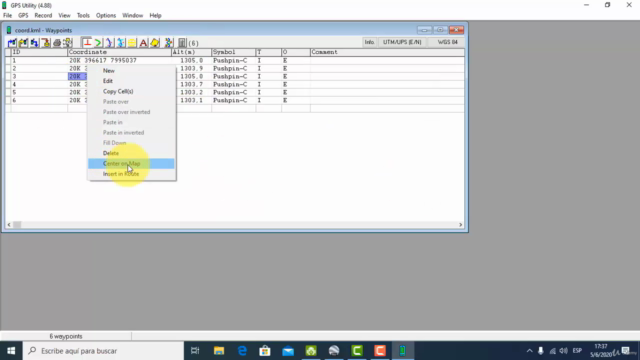Select the red waypoints view icon
Viewport: 640px width, 360px height.
(87, 42)
